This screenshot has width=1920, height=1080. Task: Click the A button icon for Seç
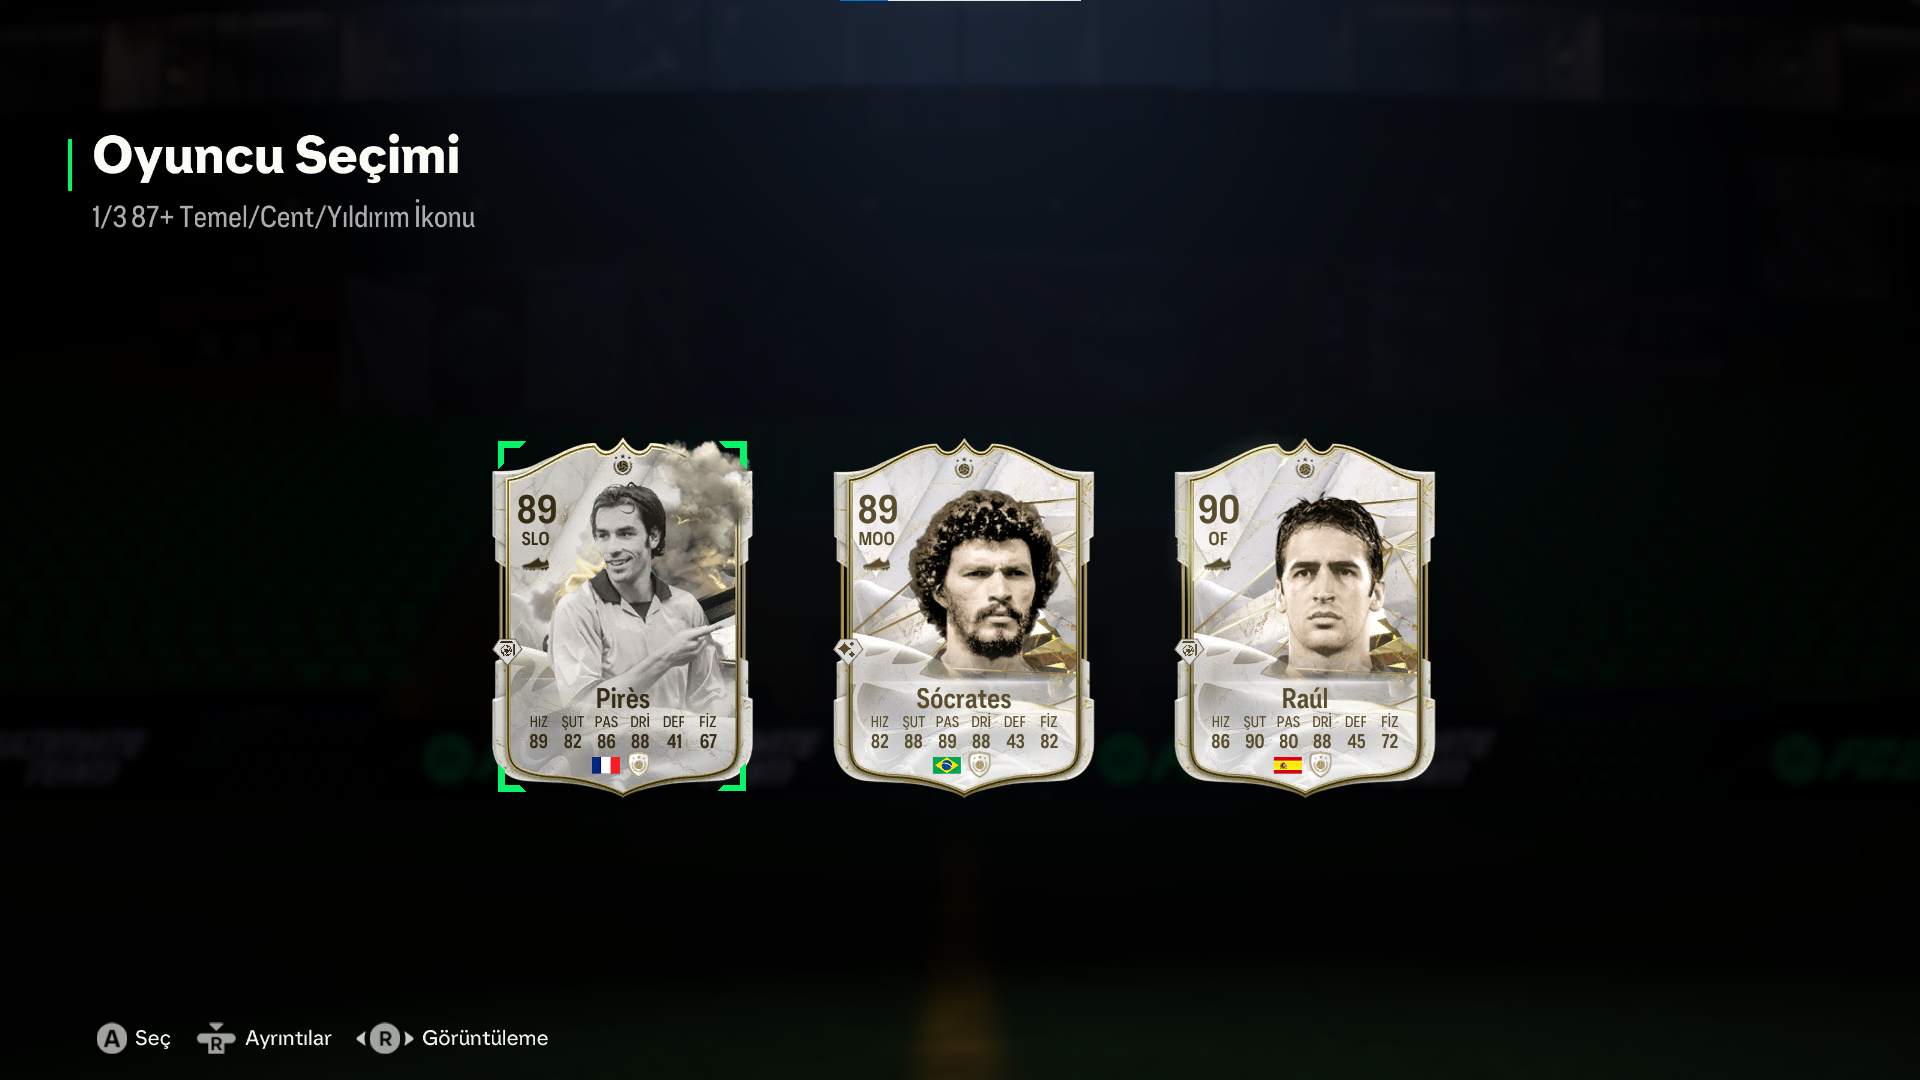[x=112, y=1038]
